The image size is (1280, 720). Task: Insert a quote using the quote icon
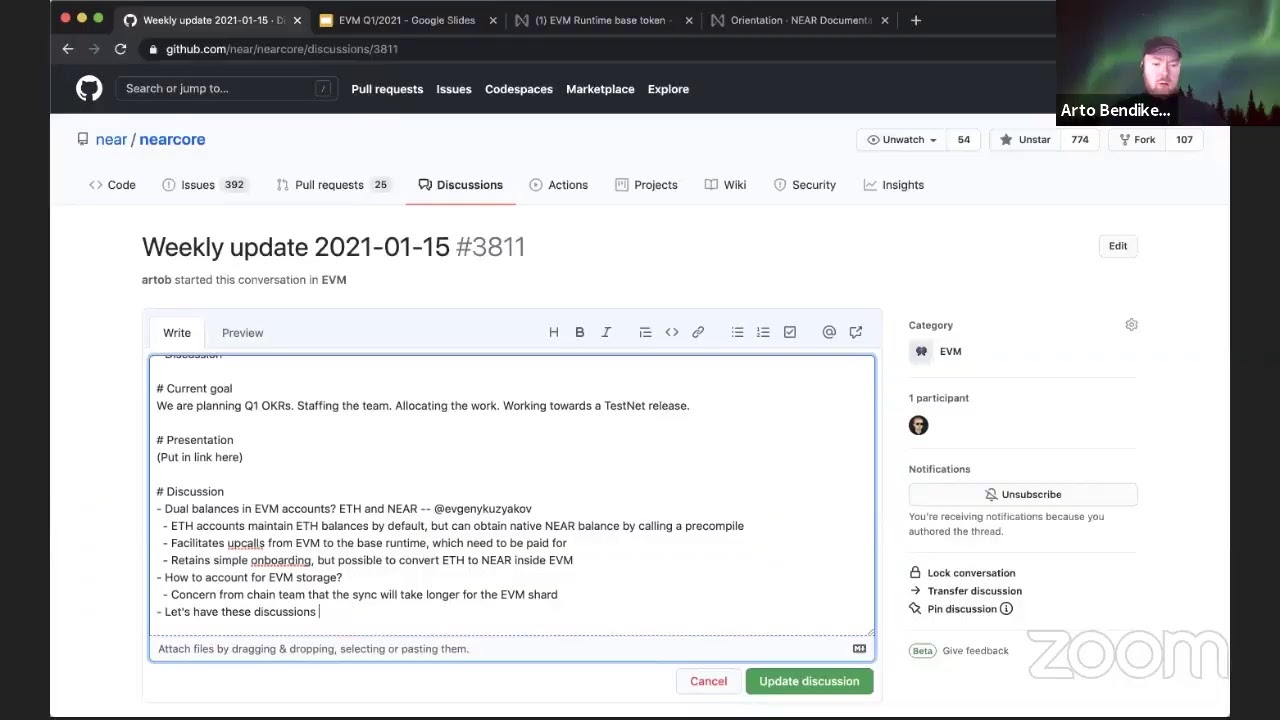tap(645, 332)
